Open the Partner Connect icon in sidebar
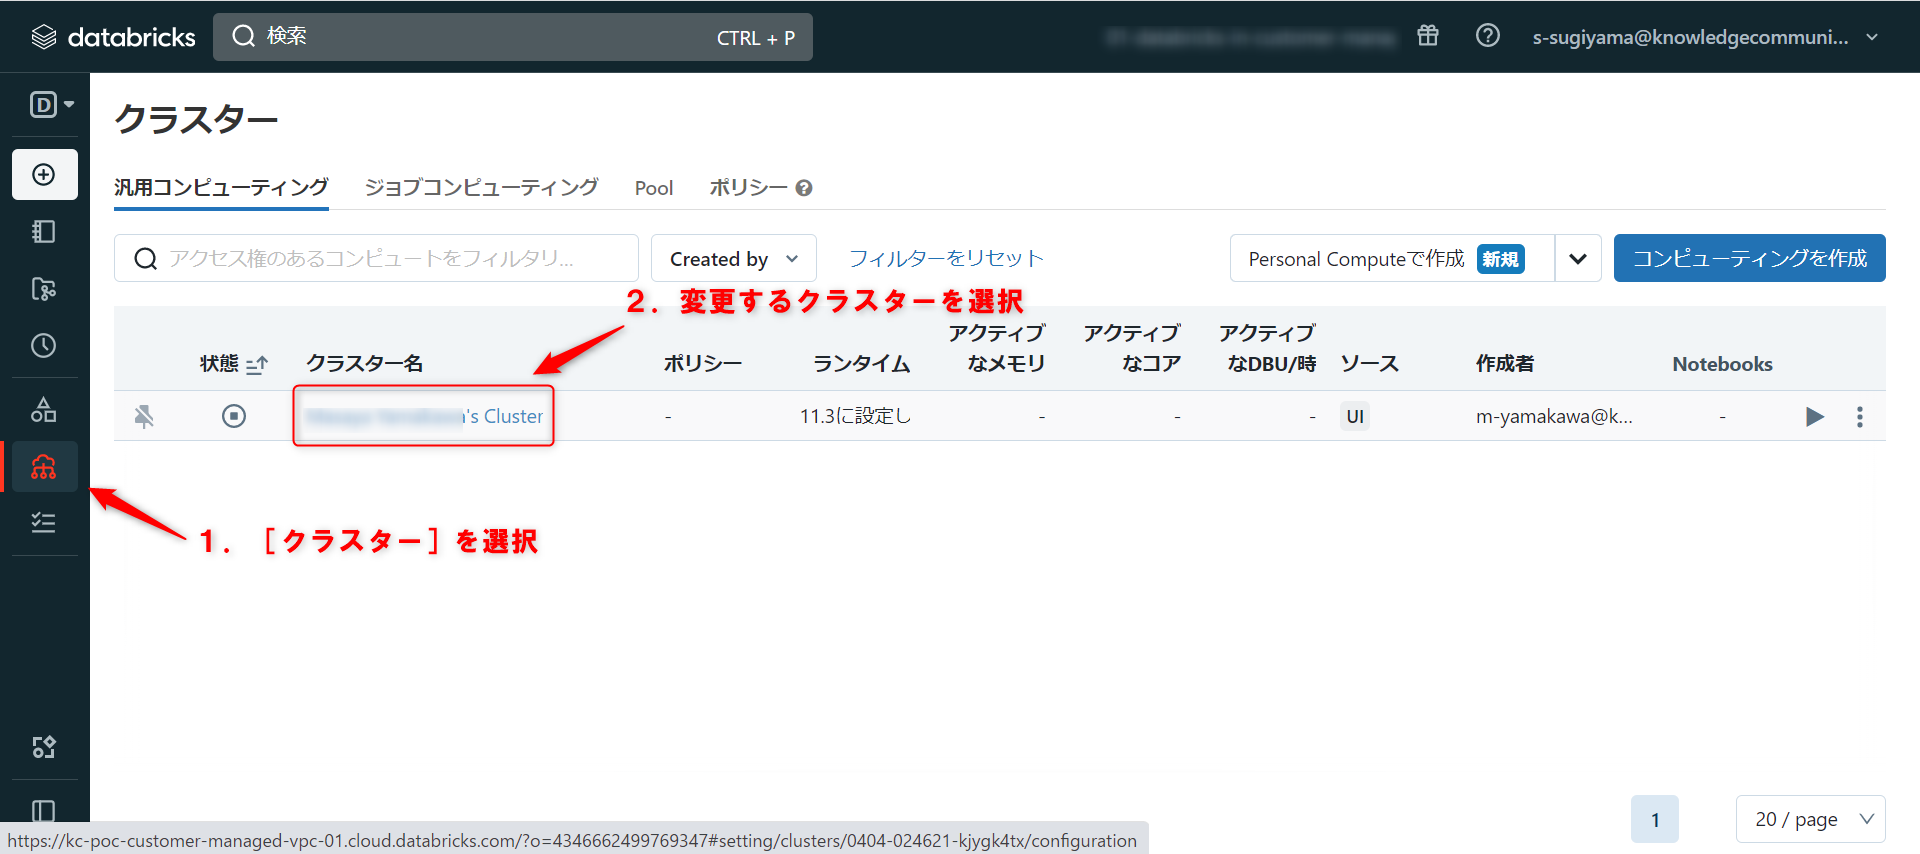Viewport: 1920px width, 854px height. 44,747
